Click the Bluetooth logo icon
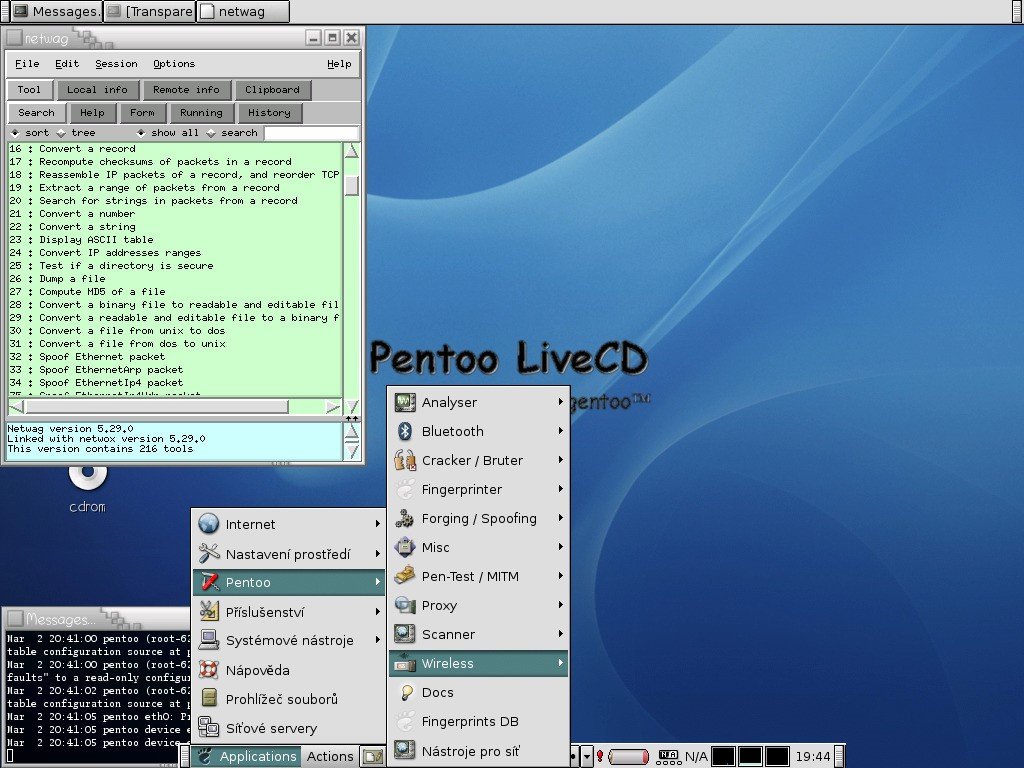Screen dimensions: 1024x768 click(405, 431)
